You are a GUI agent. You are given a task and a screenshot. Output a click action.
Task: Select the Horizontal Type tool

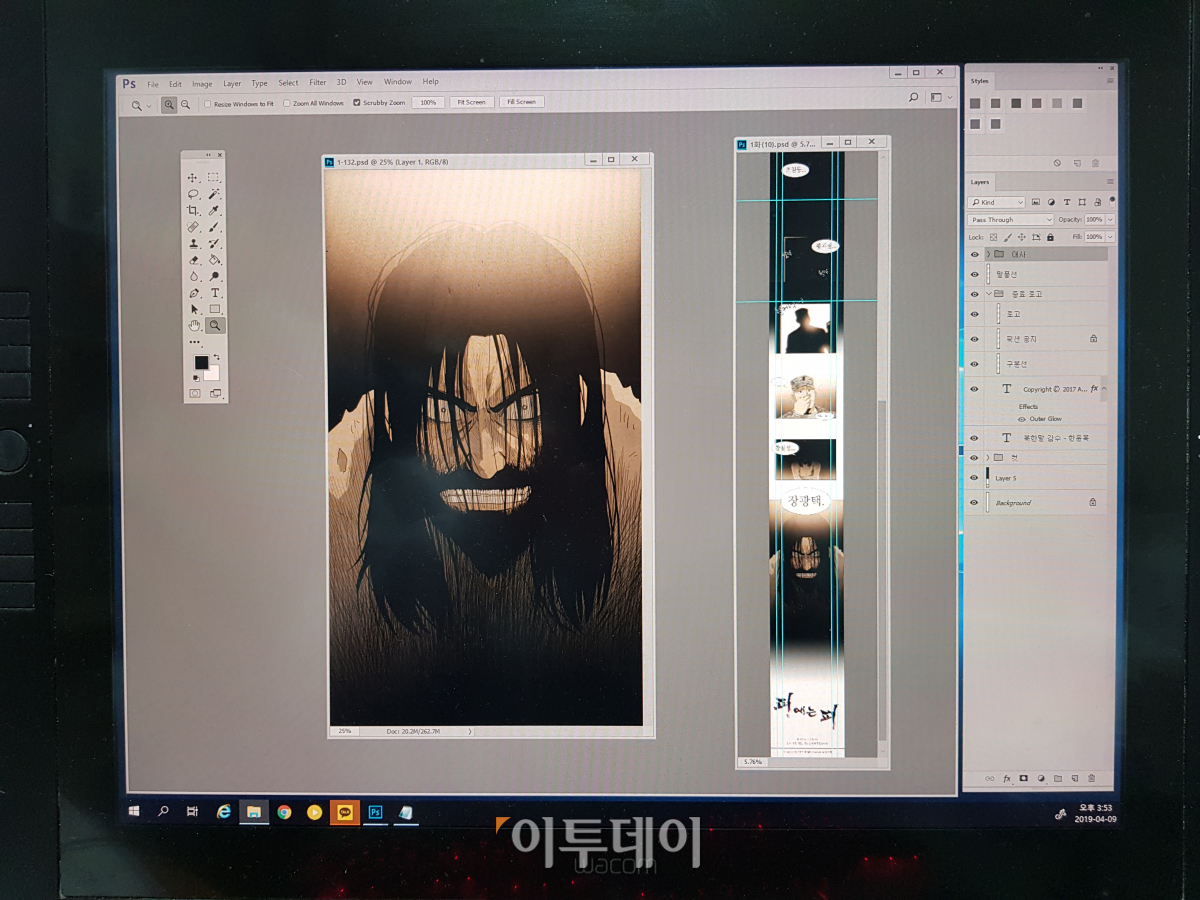(x=213, y=292)
